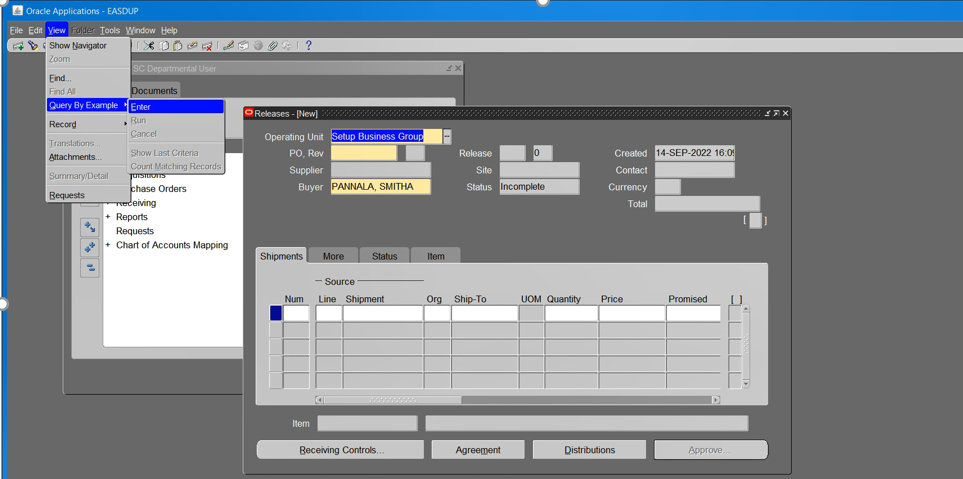Click the shipments vertical scrollbar down arrow
963x479 pixels.
[746, 383]
